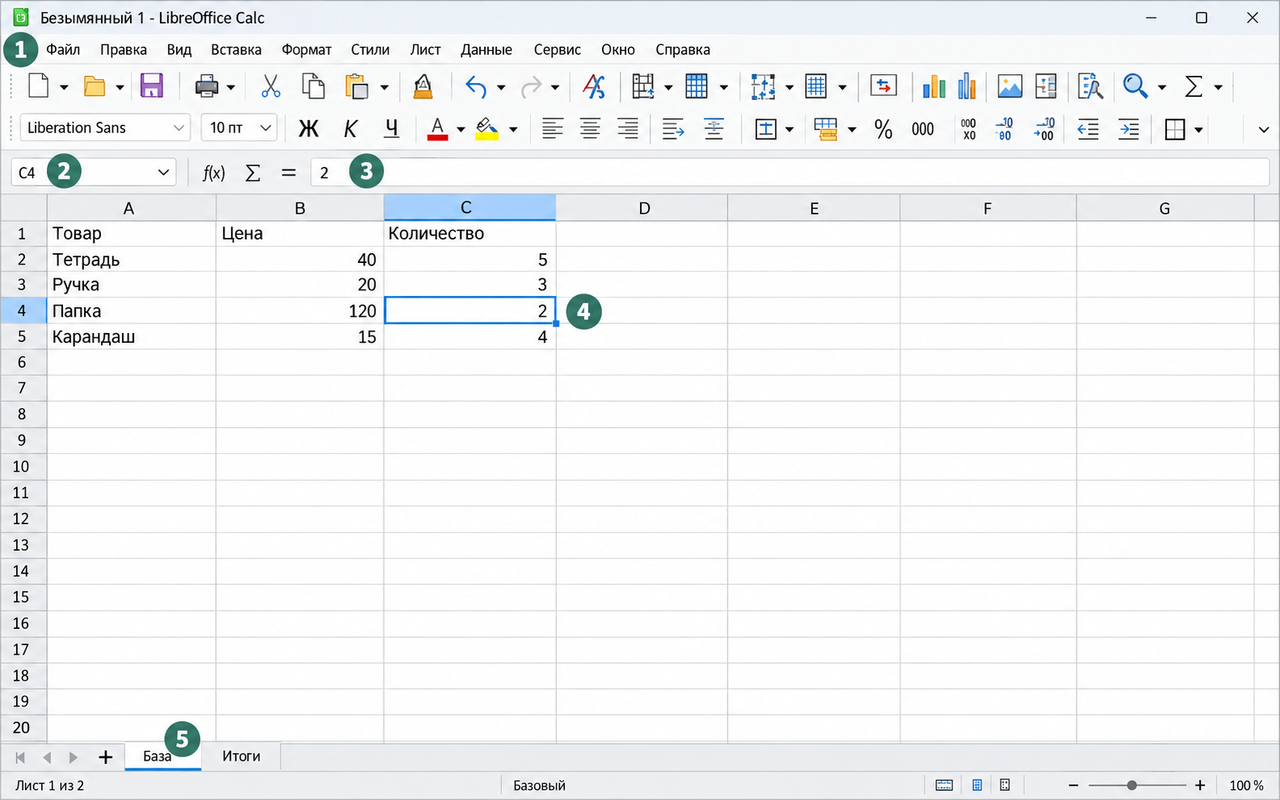
Task: Click into the formula input line
Action: (790, 173)
